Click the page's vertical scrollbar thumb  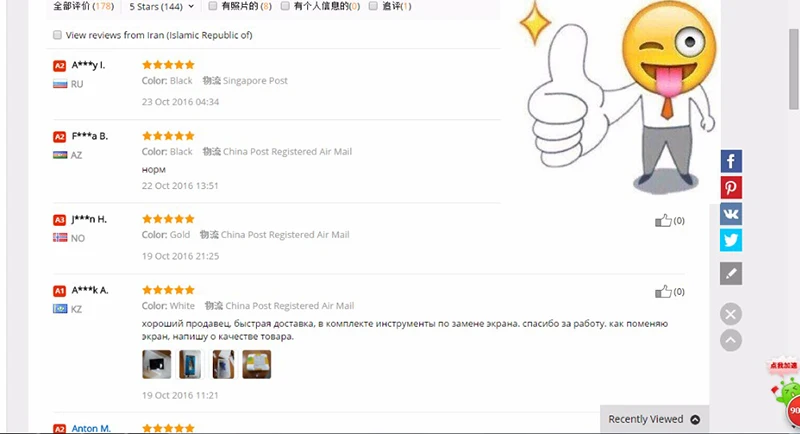(793, 69)
